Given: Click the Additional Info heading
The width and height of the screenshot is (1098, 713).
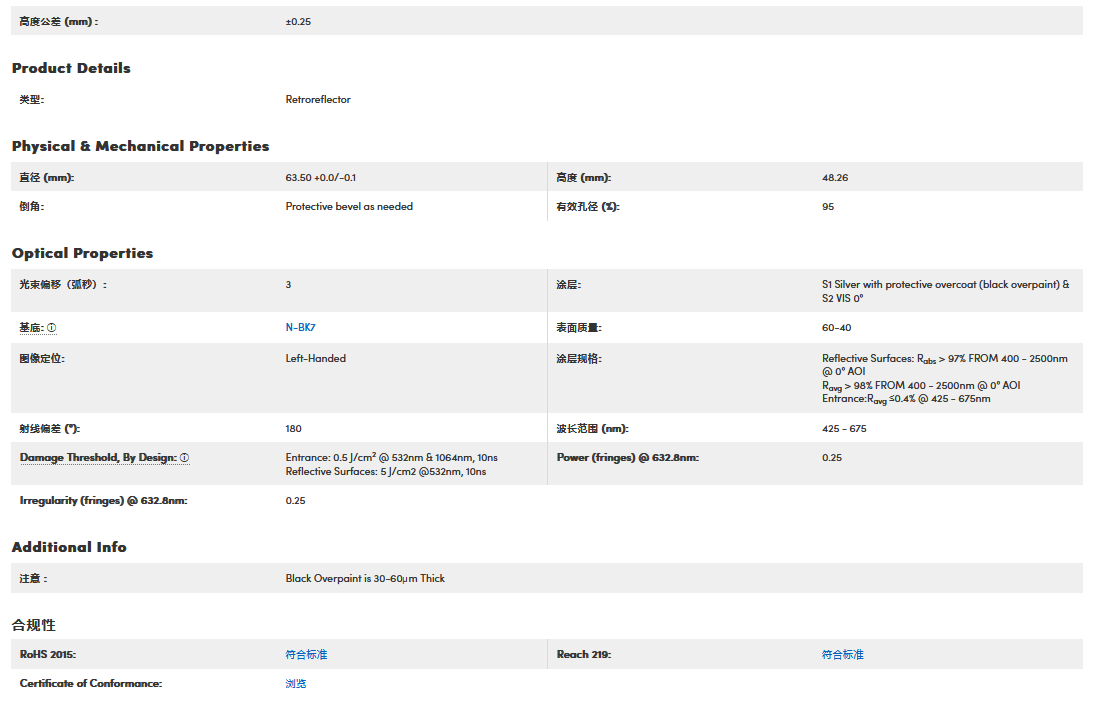Looking at the screenshot, I should [69, 547].
